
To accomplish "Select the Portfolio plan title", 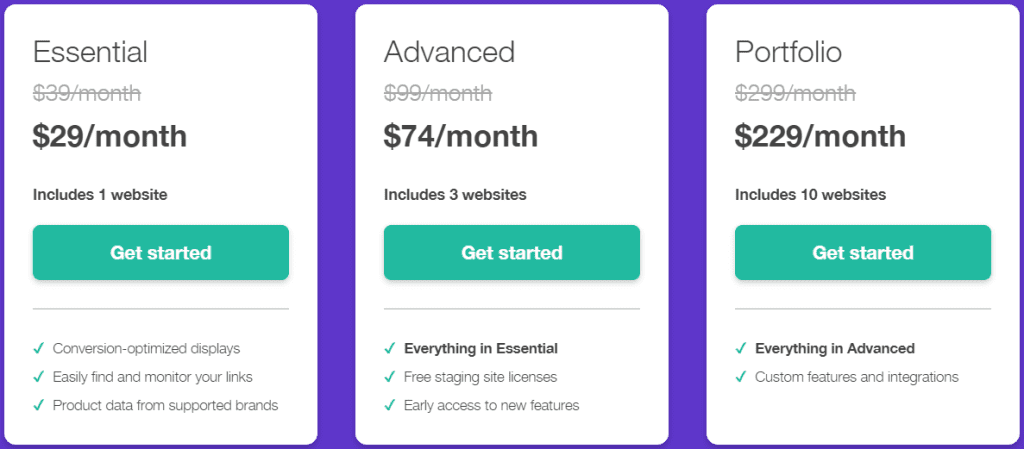I will tap(788, 52).
